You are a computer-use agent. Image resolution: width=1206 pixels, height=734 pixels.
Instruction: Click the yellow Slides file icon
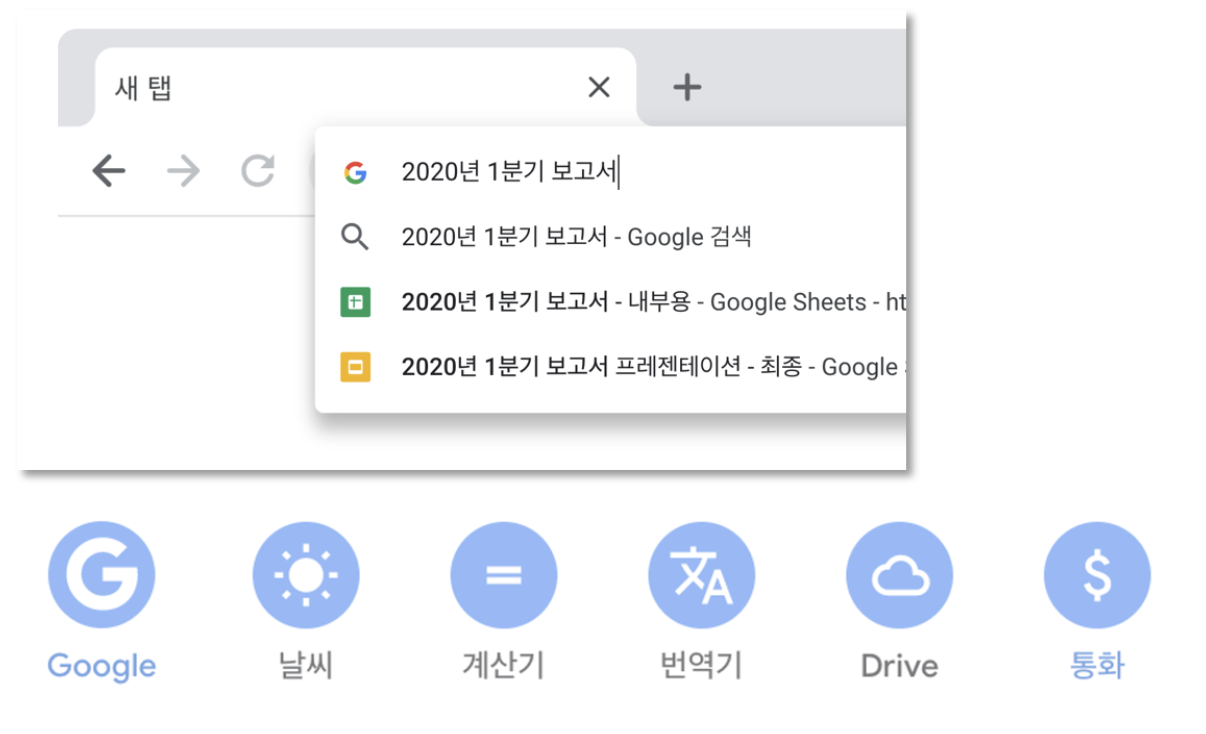[x=355, y=367]
